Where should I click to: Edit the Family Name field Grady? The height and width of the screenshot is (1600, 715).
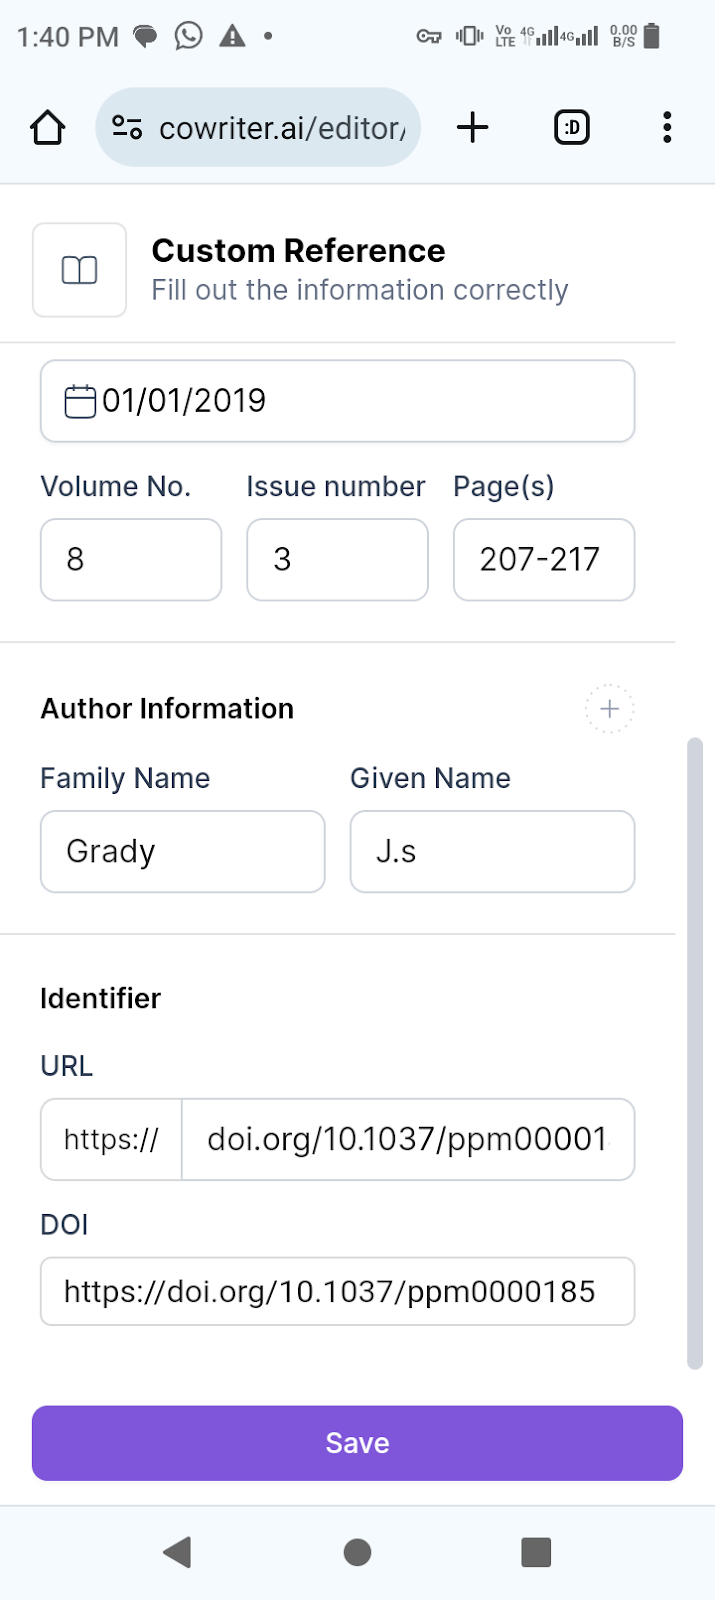[183, 851]
